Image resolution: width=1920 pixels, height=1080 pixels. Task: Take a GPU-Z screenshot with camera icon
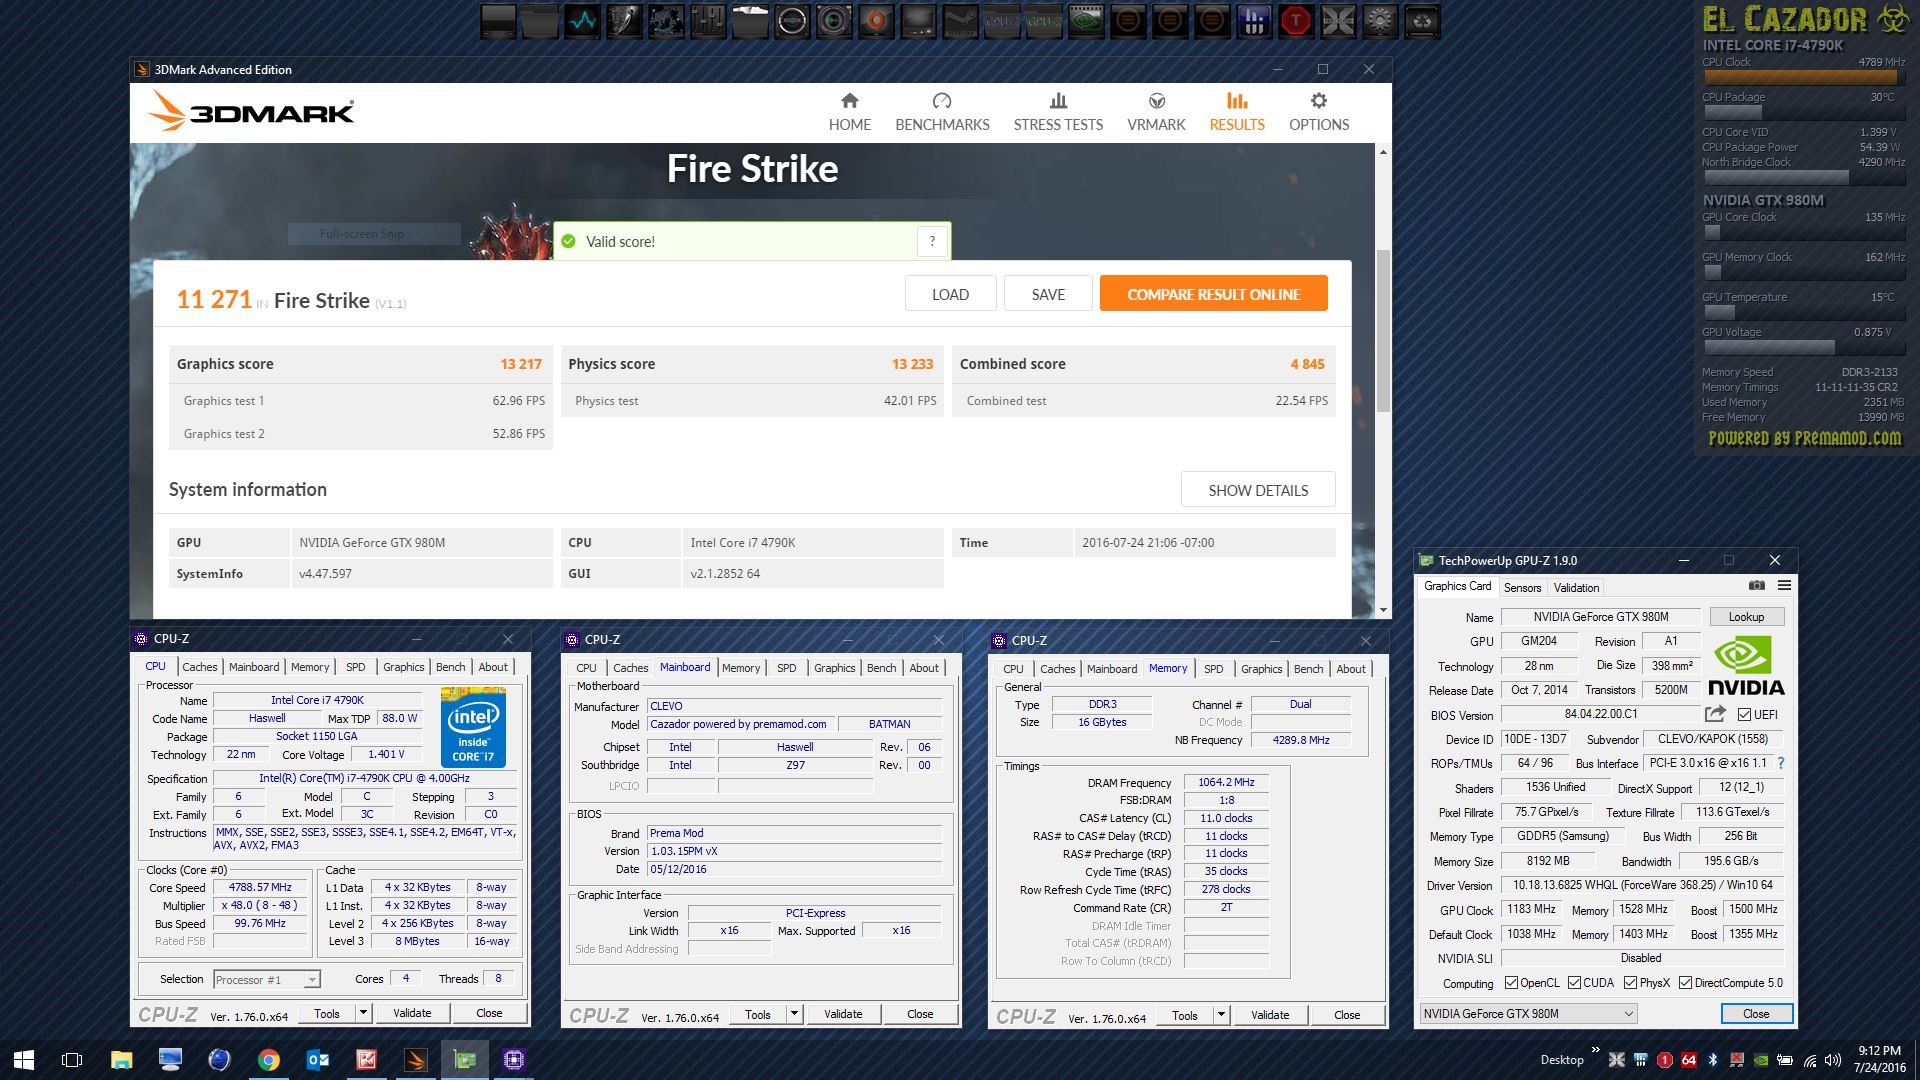point(1757,586)
